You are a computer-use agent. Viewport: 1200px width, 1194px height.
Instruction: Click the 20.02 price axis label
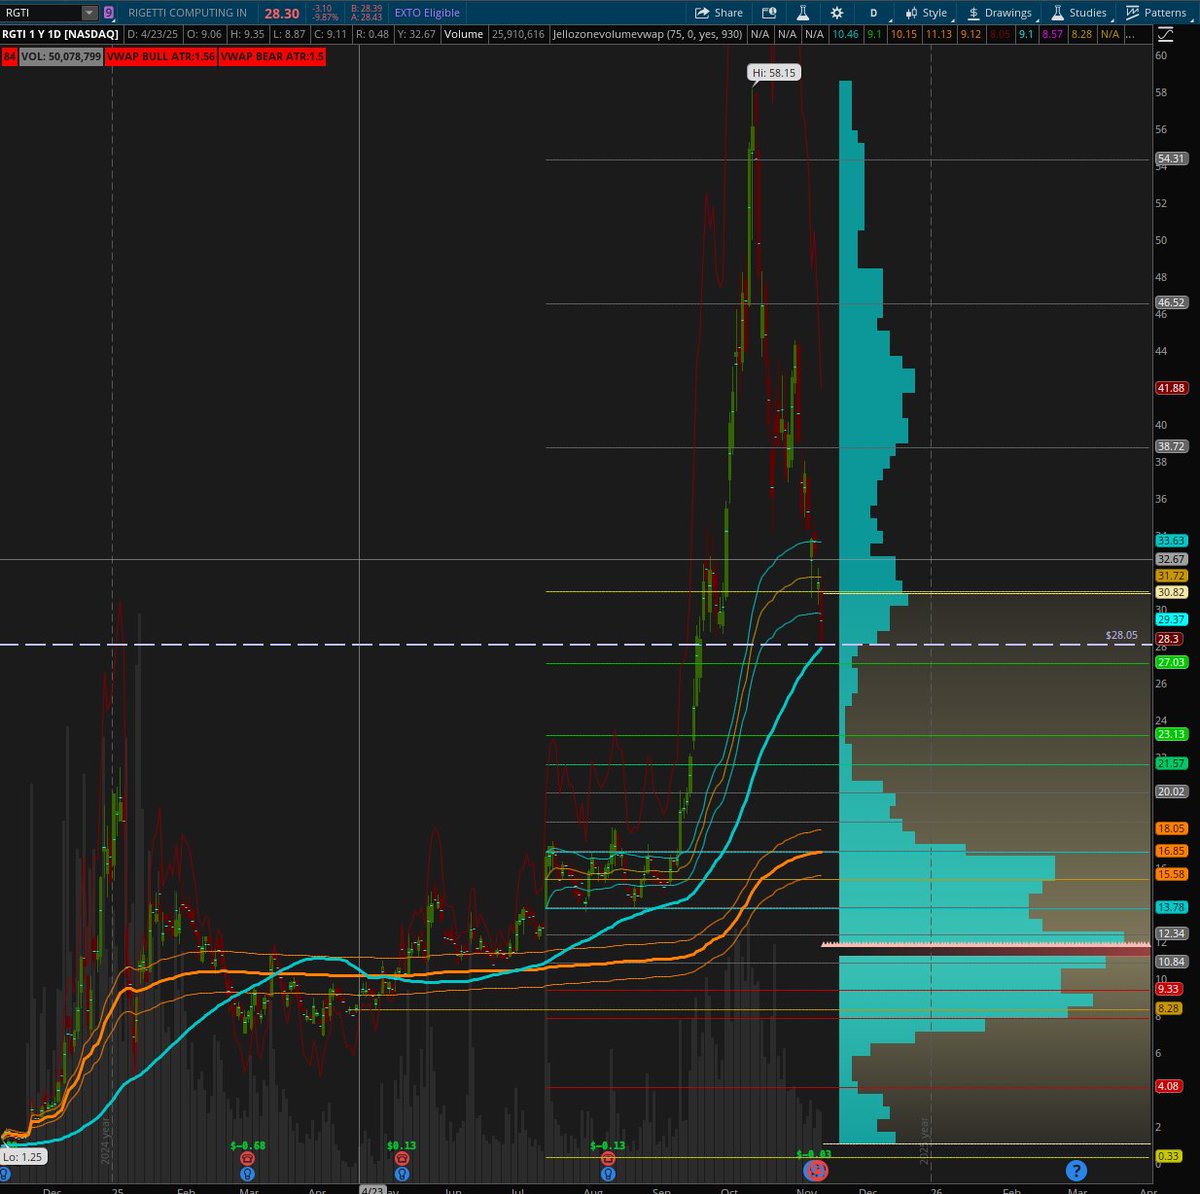[x=1171, y=792]
